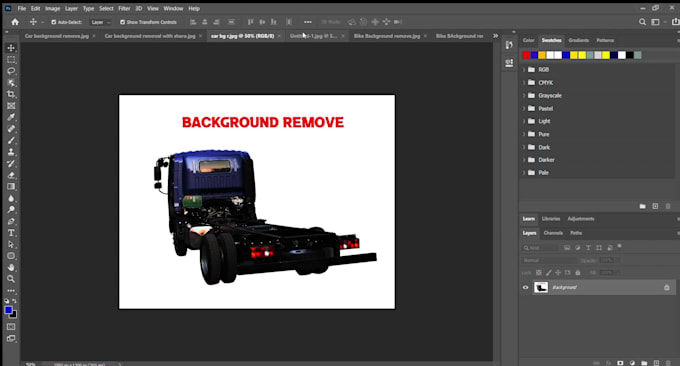Select the Zoom tool
The image size is (680, 366).
[11, 279]
